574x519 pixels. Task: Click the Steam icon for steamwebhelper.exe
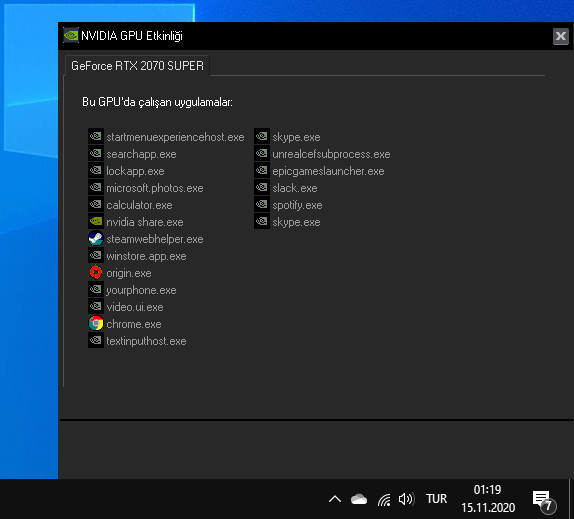[x=96, y=239]
